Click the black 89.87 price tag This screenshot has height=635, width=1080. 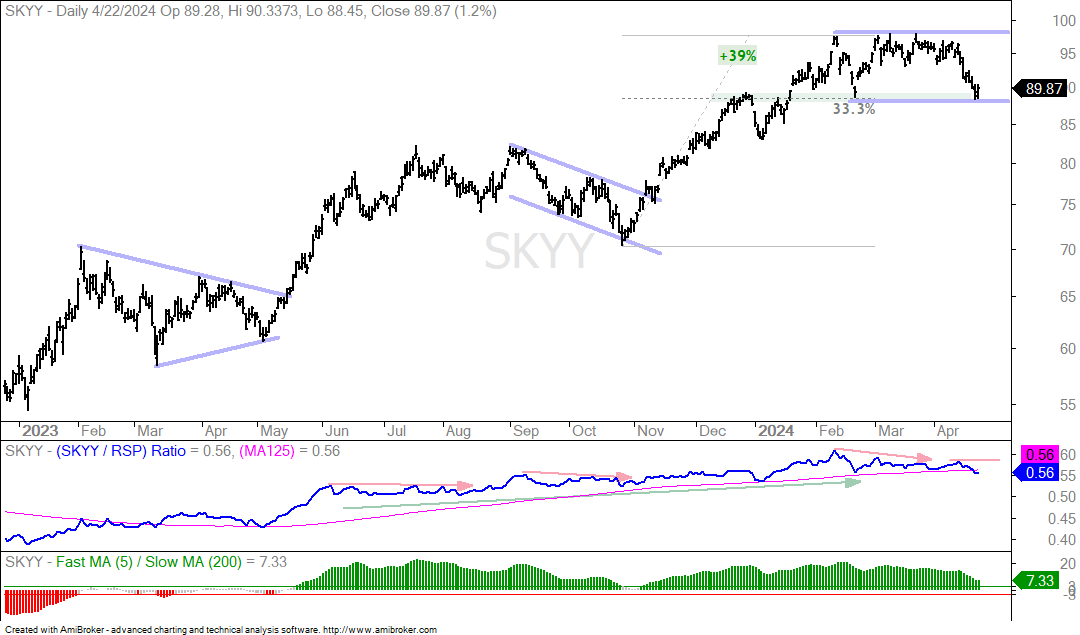click(1043, 89)
